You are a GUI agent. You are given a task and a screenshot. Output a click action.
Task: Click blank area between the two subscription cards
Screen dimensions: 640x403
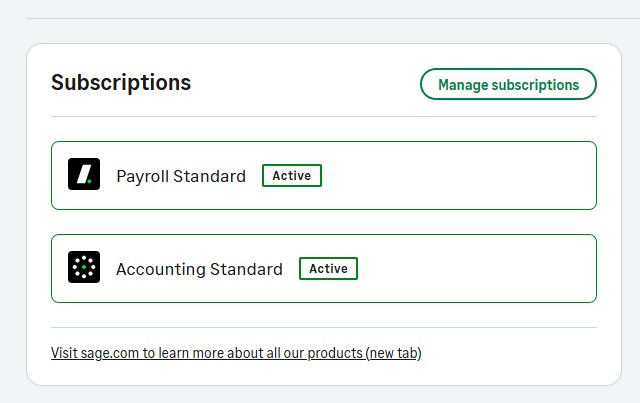pos(324,222)
